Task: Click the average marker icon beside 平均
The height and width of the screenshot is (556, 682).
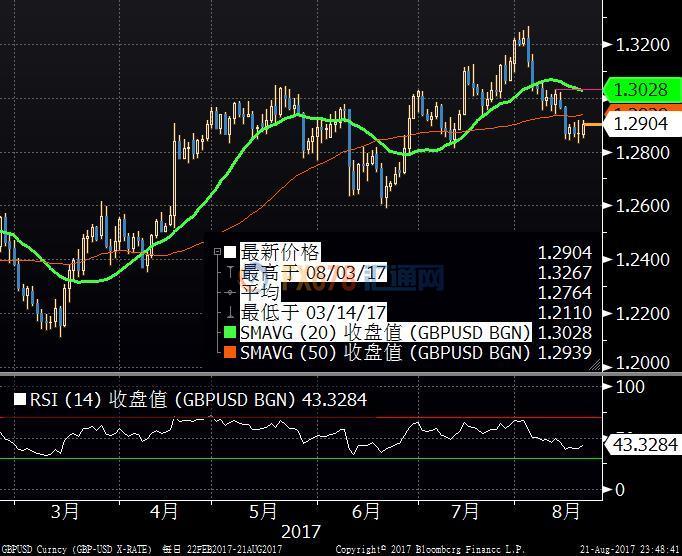Action: [230, 292]
